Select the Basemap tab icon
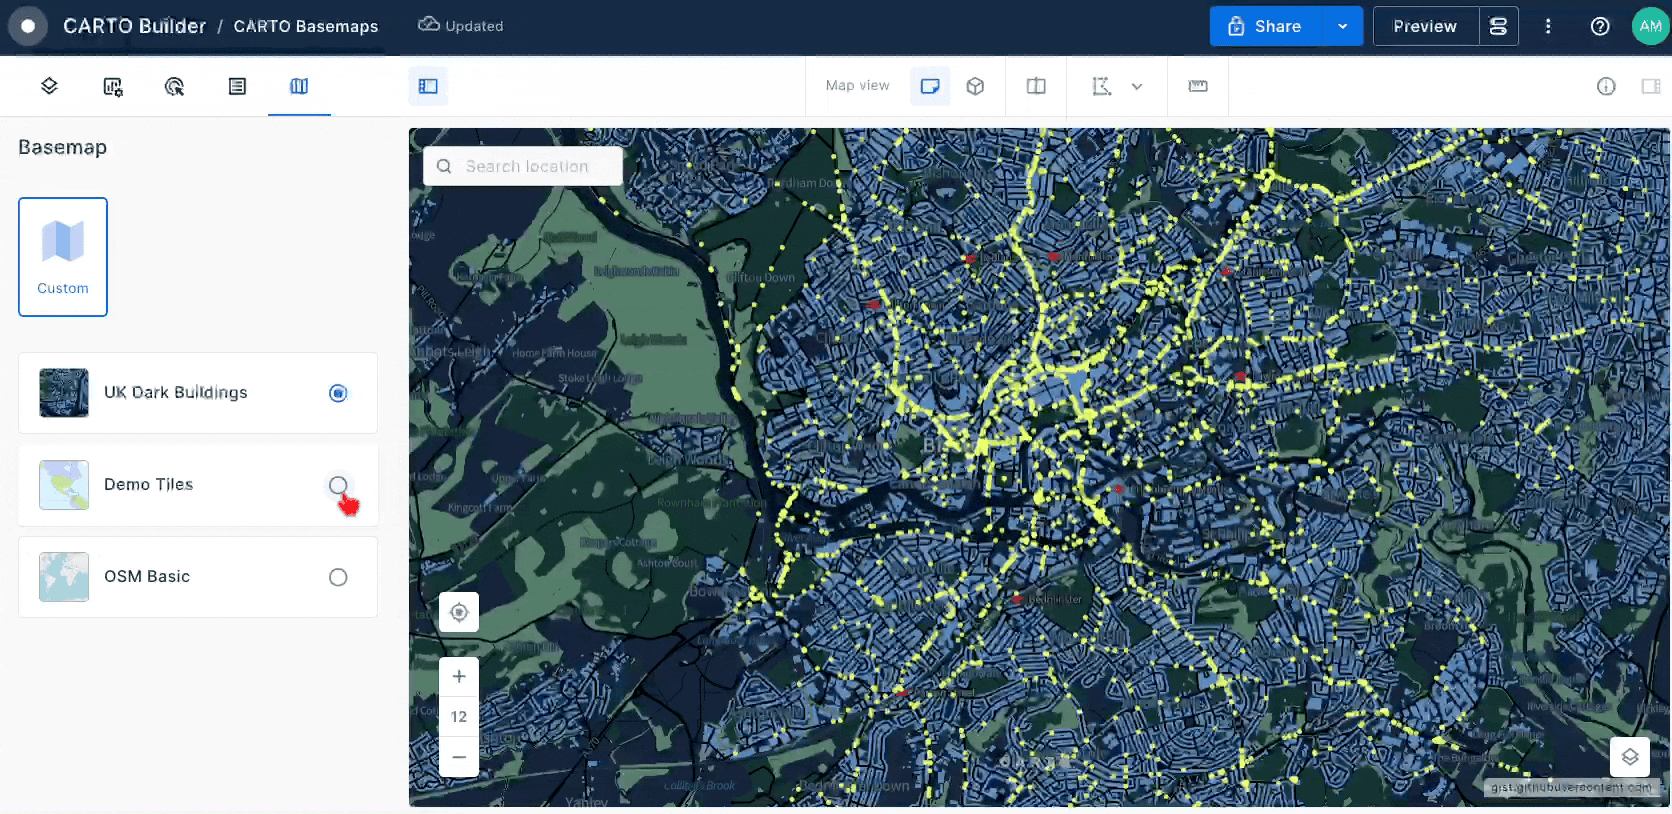Screen dimensions: 1672x814 299,86
